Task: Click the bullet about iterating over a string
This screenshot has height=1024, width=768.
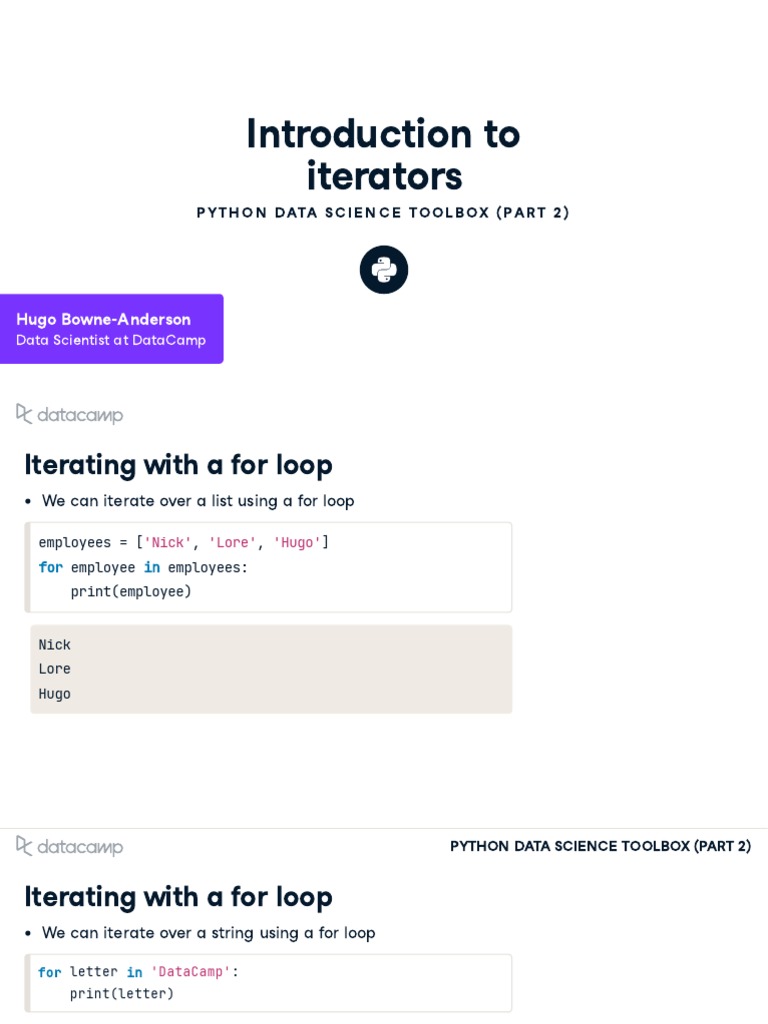Action: [x=208, y=933]
